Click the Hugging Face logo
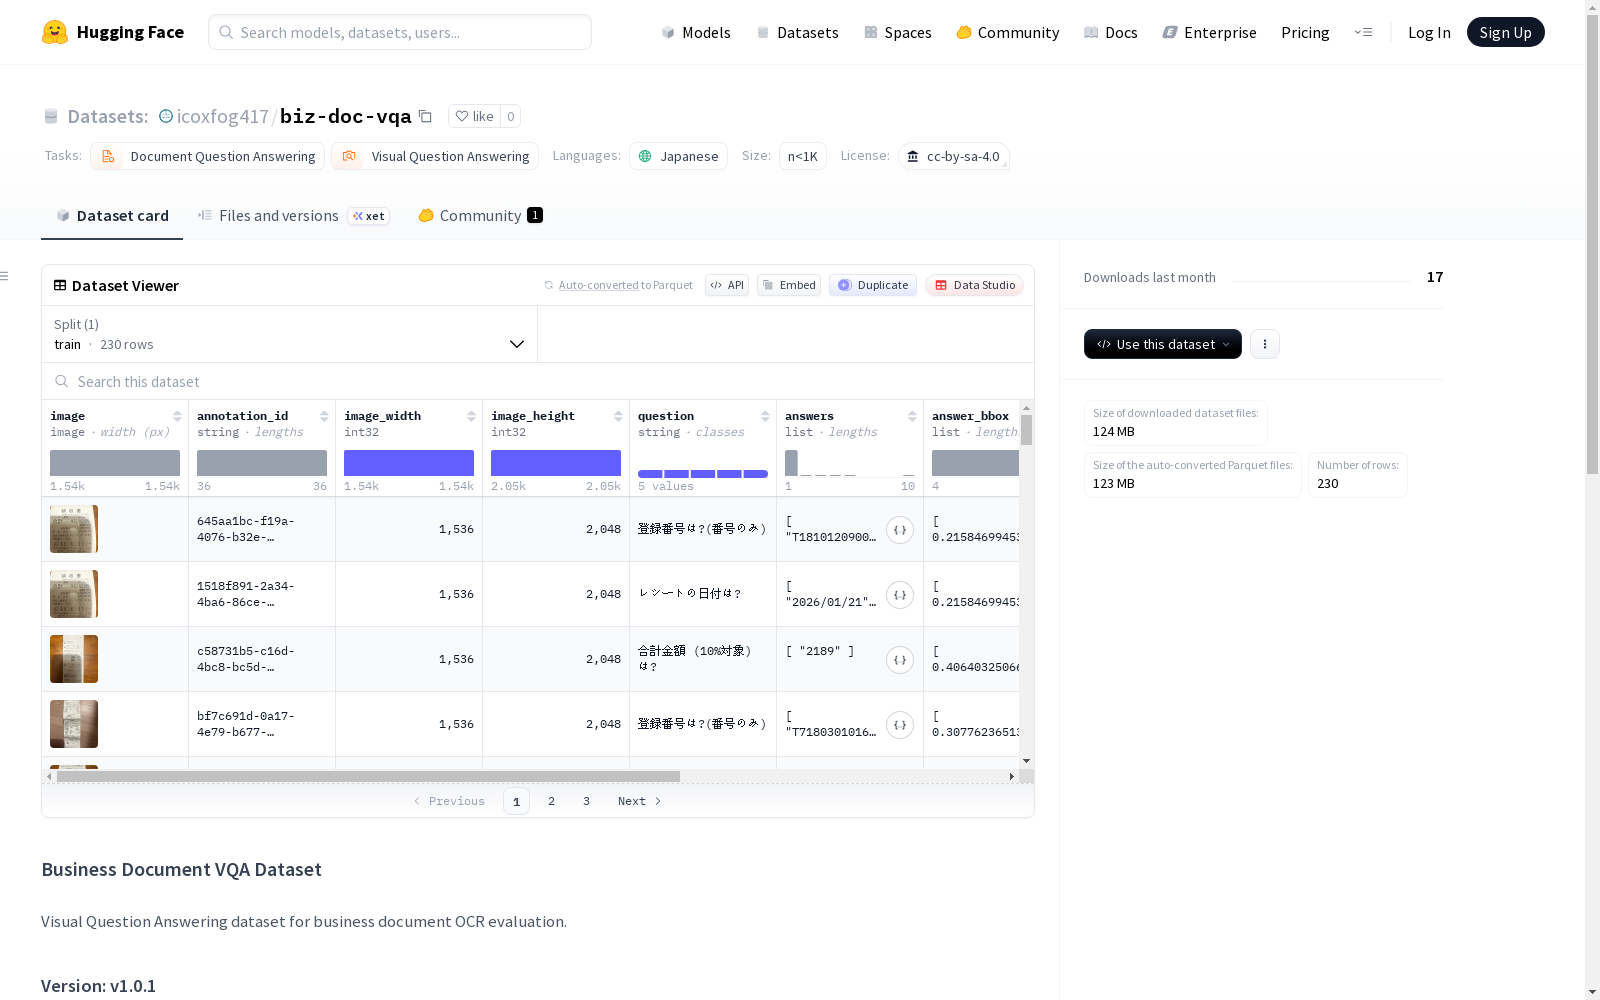 click(x=113, y=32)
